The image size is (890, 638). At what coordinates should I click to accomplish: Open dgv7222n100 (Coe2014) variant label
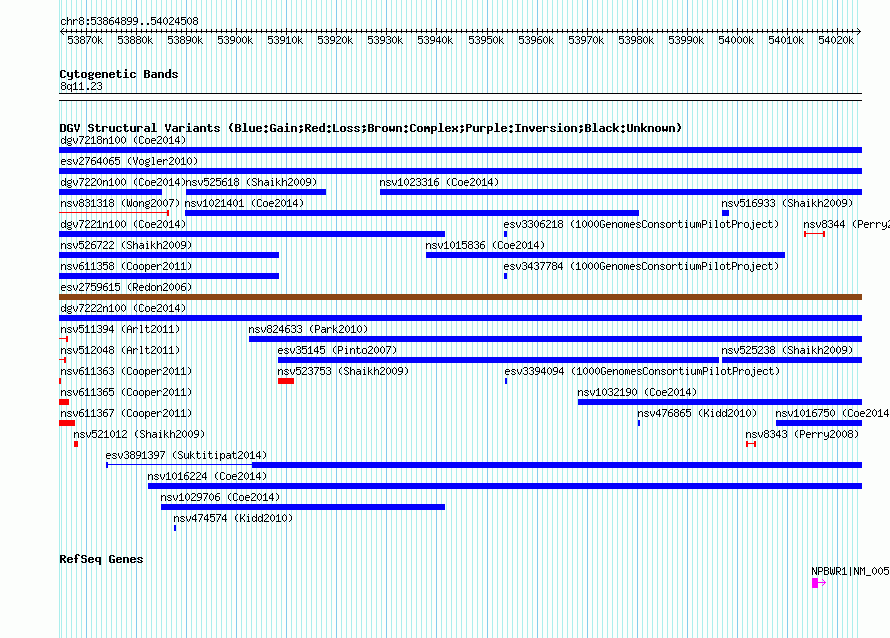coord(123,308)
